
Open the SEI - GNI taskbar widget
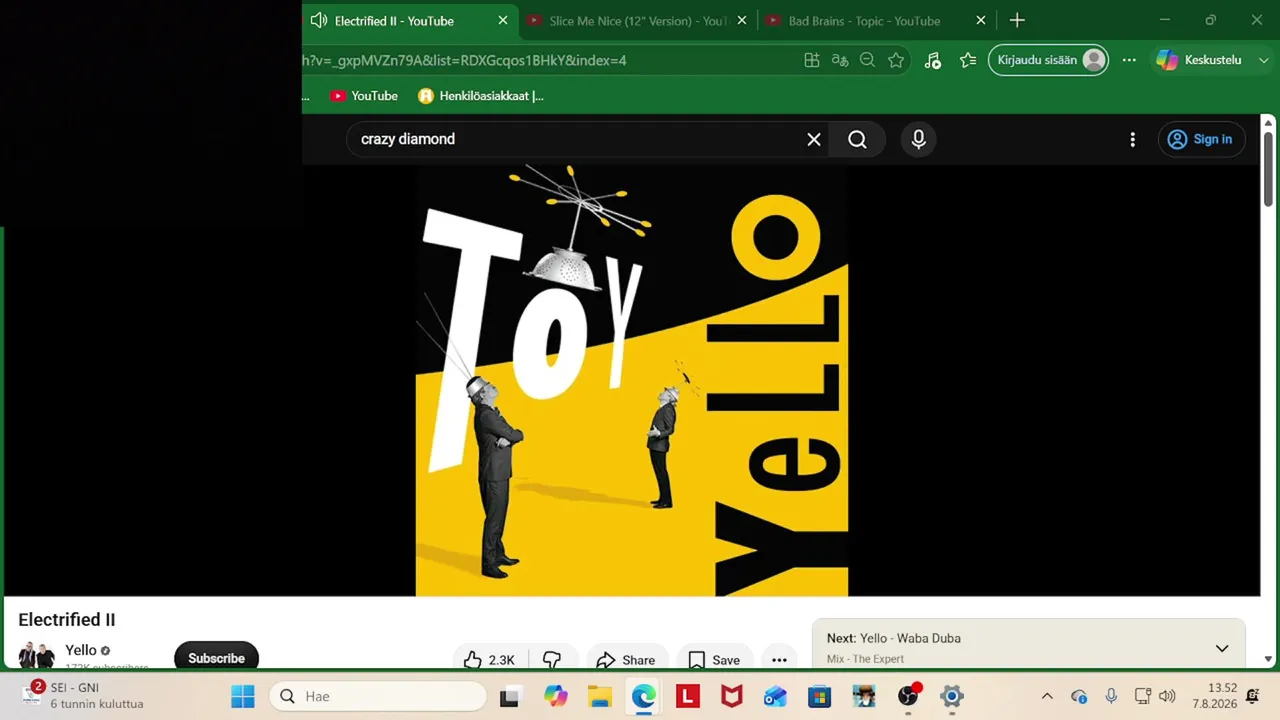(x=83, y=696)
